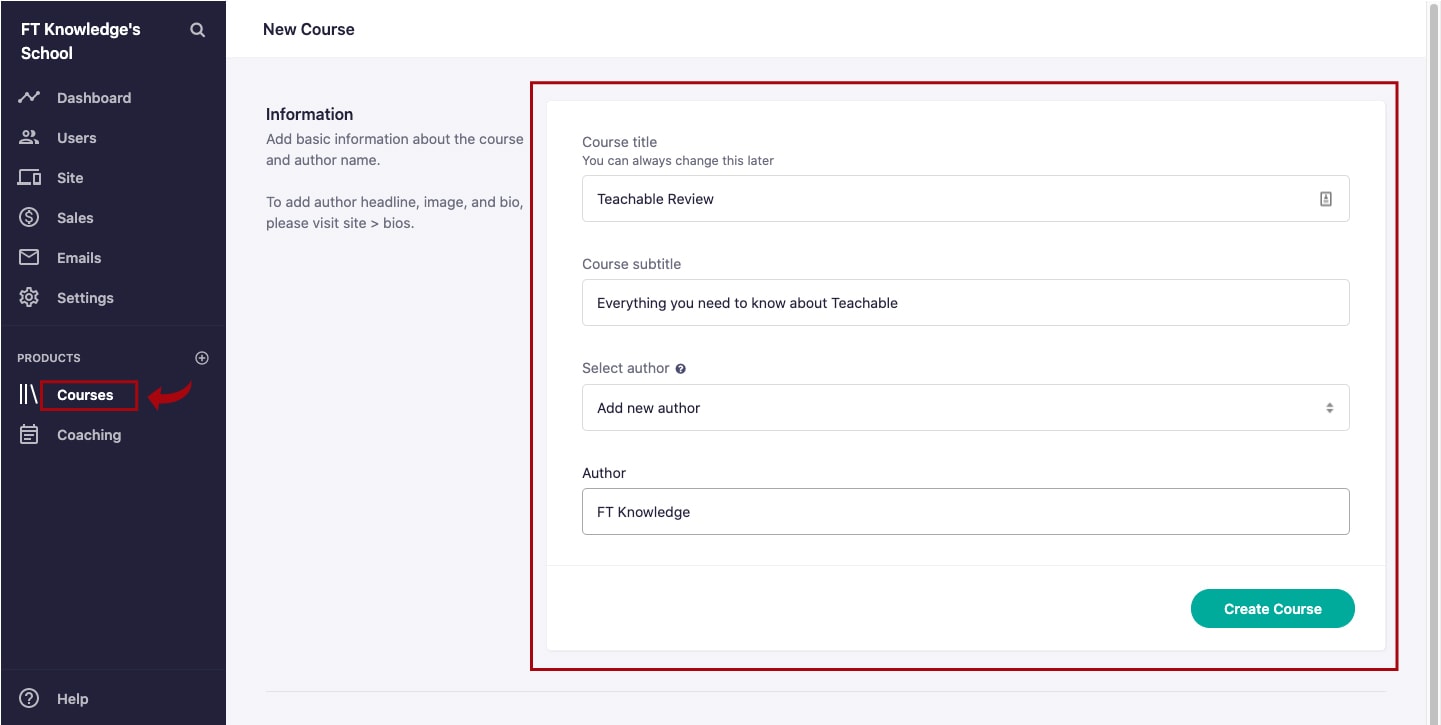Click the Coaching calendar icon

click(28, 434)
